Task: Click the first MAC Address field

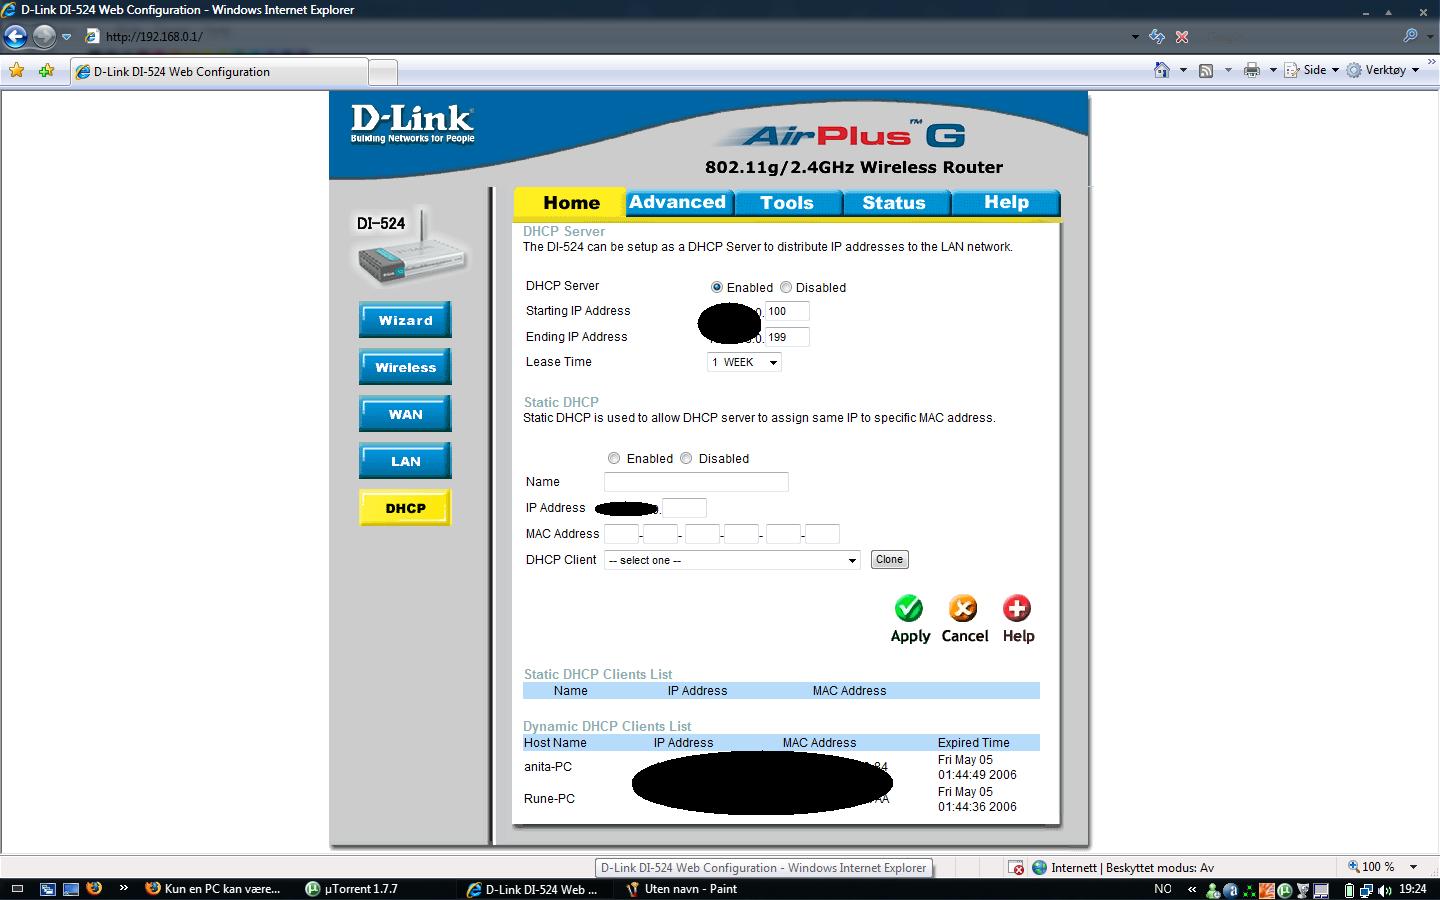Action: 621,534
